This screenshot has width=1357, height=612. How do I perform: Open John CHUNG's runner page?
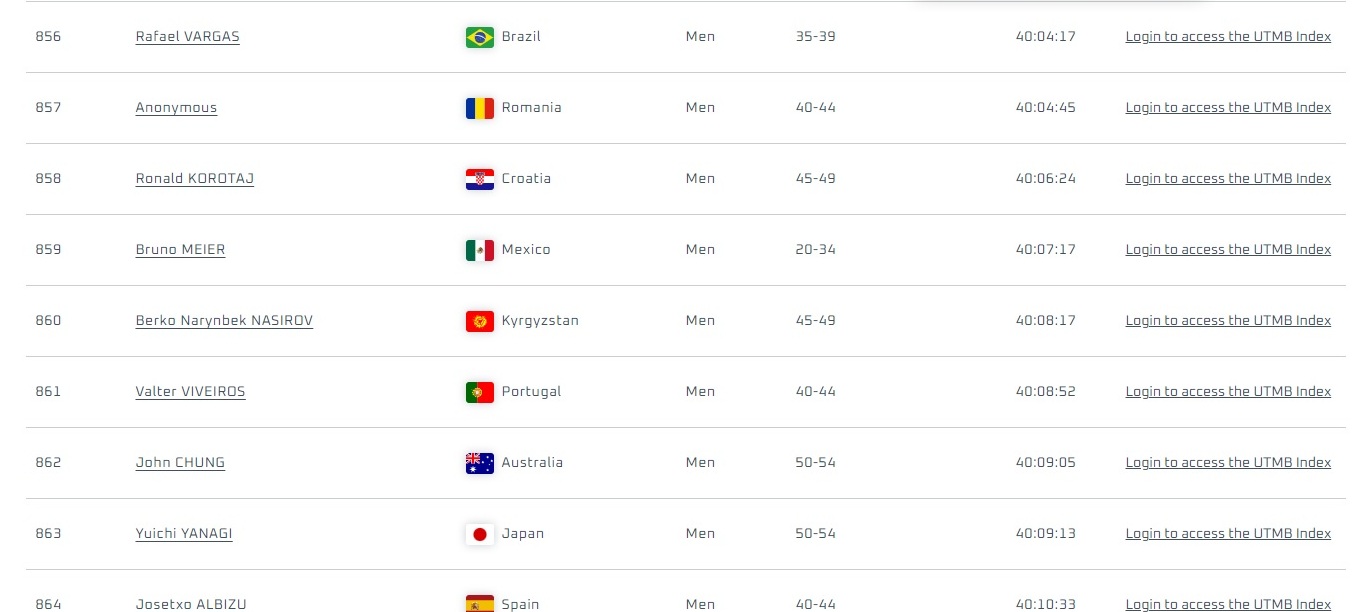(180, 463)
